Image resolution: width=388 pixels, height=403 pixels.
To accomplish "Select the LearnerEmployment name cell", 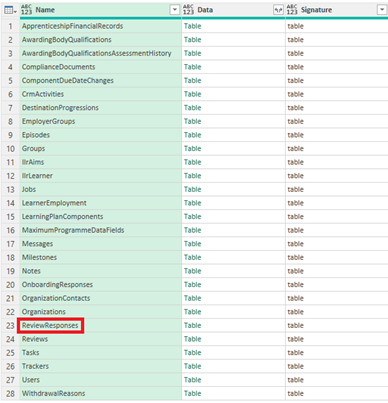I will point(101,203).
